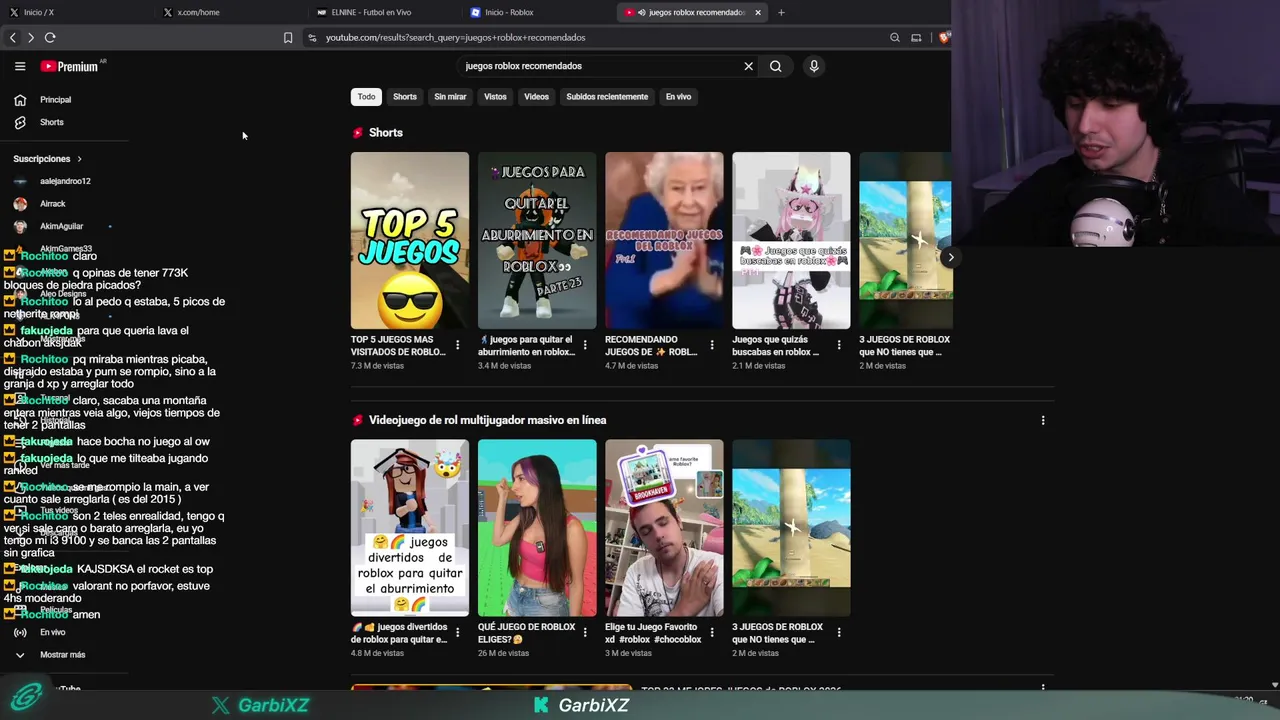
Task: Go forward one page in the browser
Action: pos(31,37)
